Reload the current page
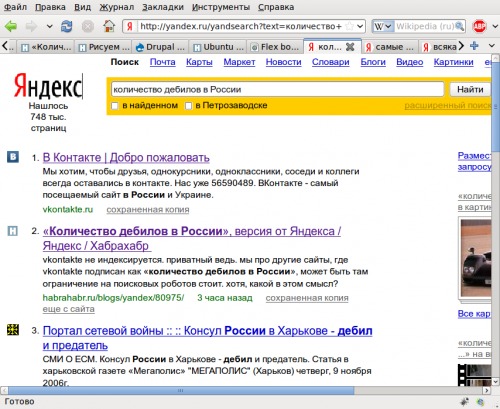Viewport: 500px width, 409px height. 66,26
